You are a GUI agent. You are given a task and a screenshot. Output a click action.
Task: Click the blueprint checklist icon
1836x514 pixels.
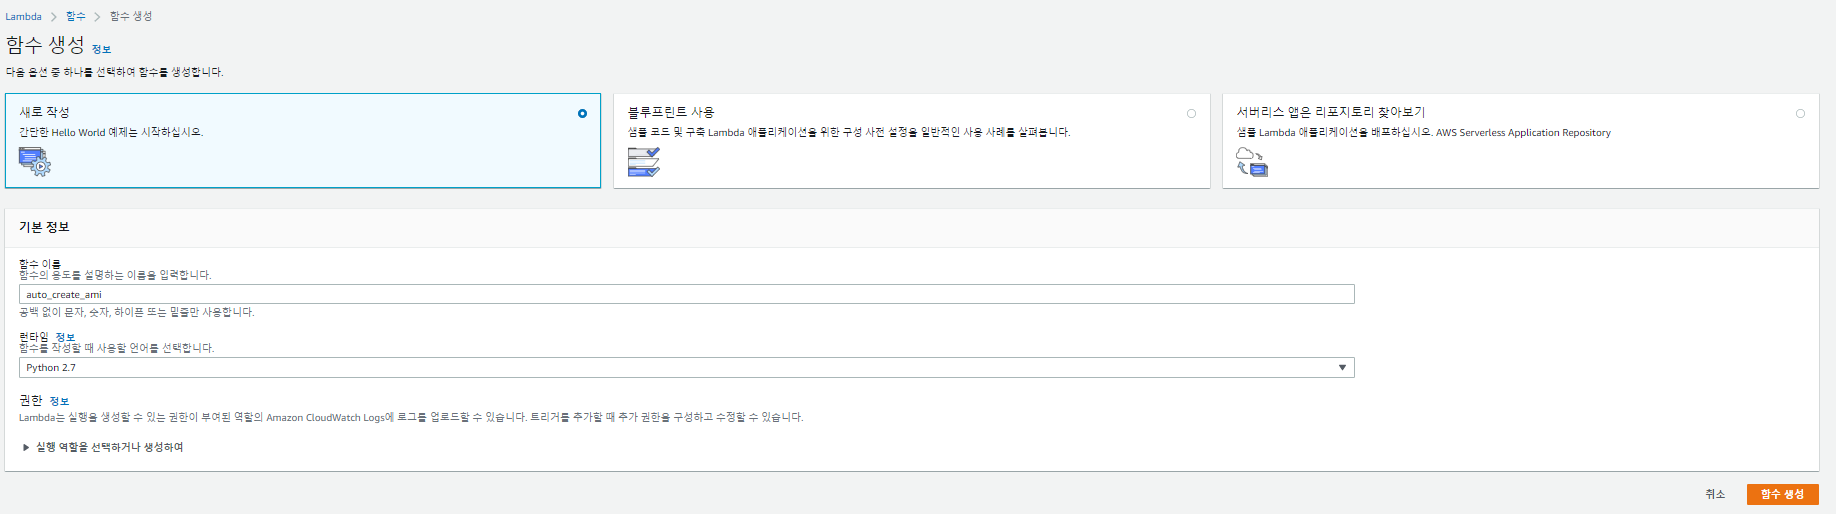click(x=643, y=162)
